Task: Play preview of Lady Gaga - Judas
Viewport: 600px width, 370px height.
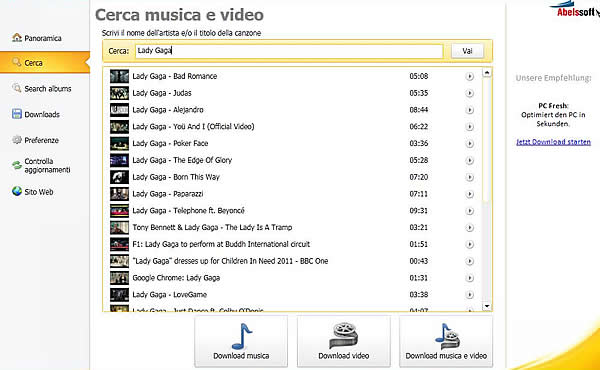Action: tap(470, 93)
